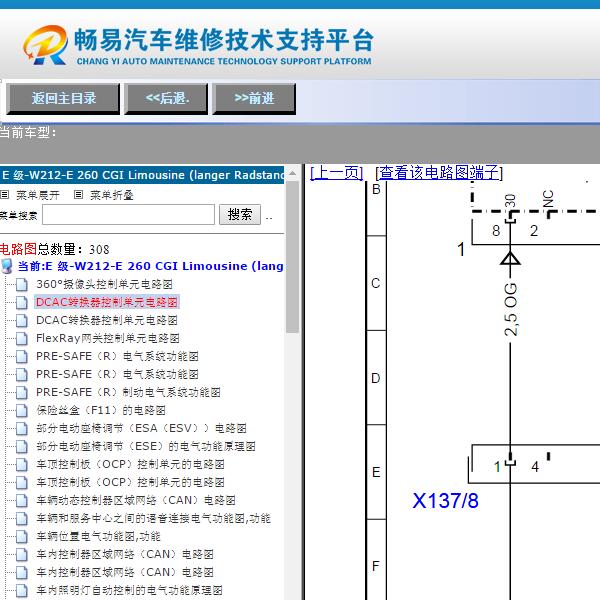Click document icon beside 车辆动态控制器区域网络(CAN)电路图
The height and width of the screenshot is (600, 600).
22,500
